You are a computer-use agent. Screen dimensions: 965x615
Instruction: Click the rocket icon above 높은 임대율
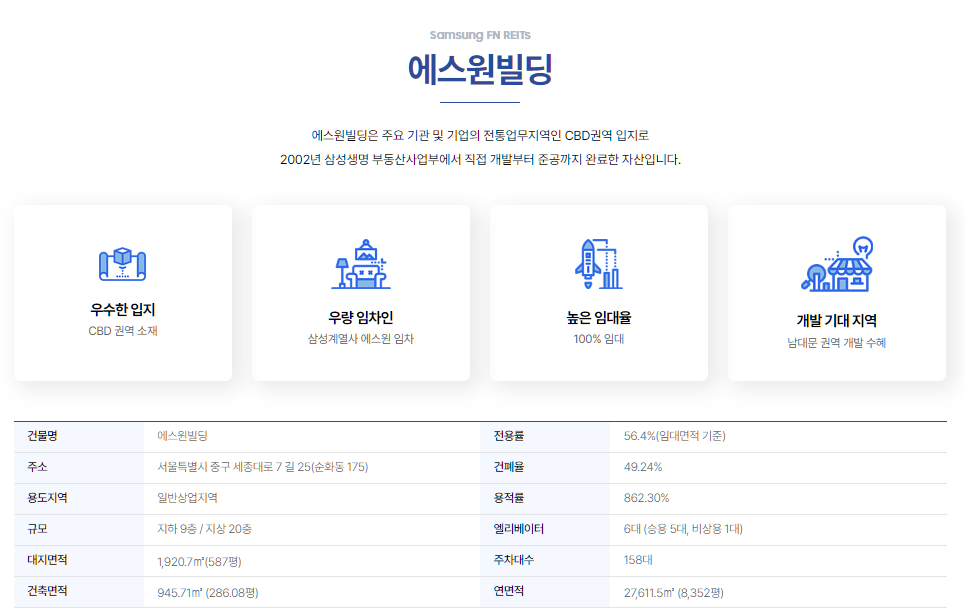tap(598, 264)
